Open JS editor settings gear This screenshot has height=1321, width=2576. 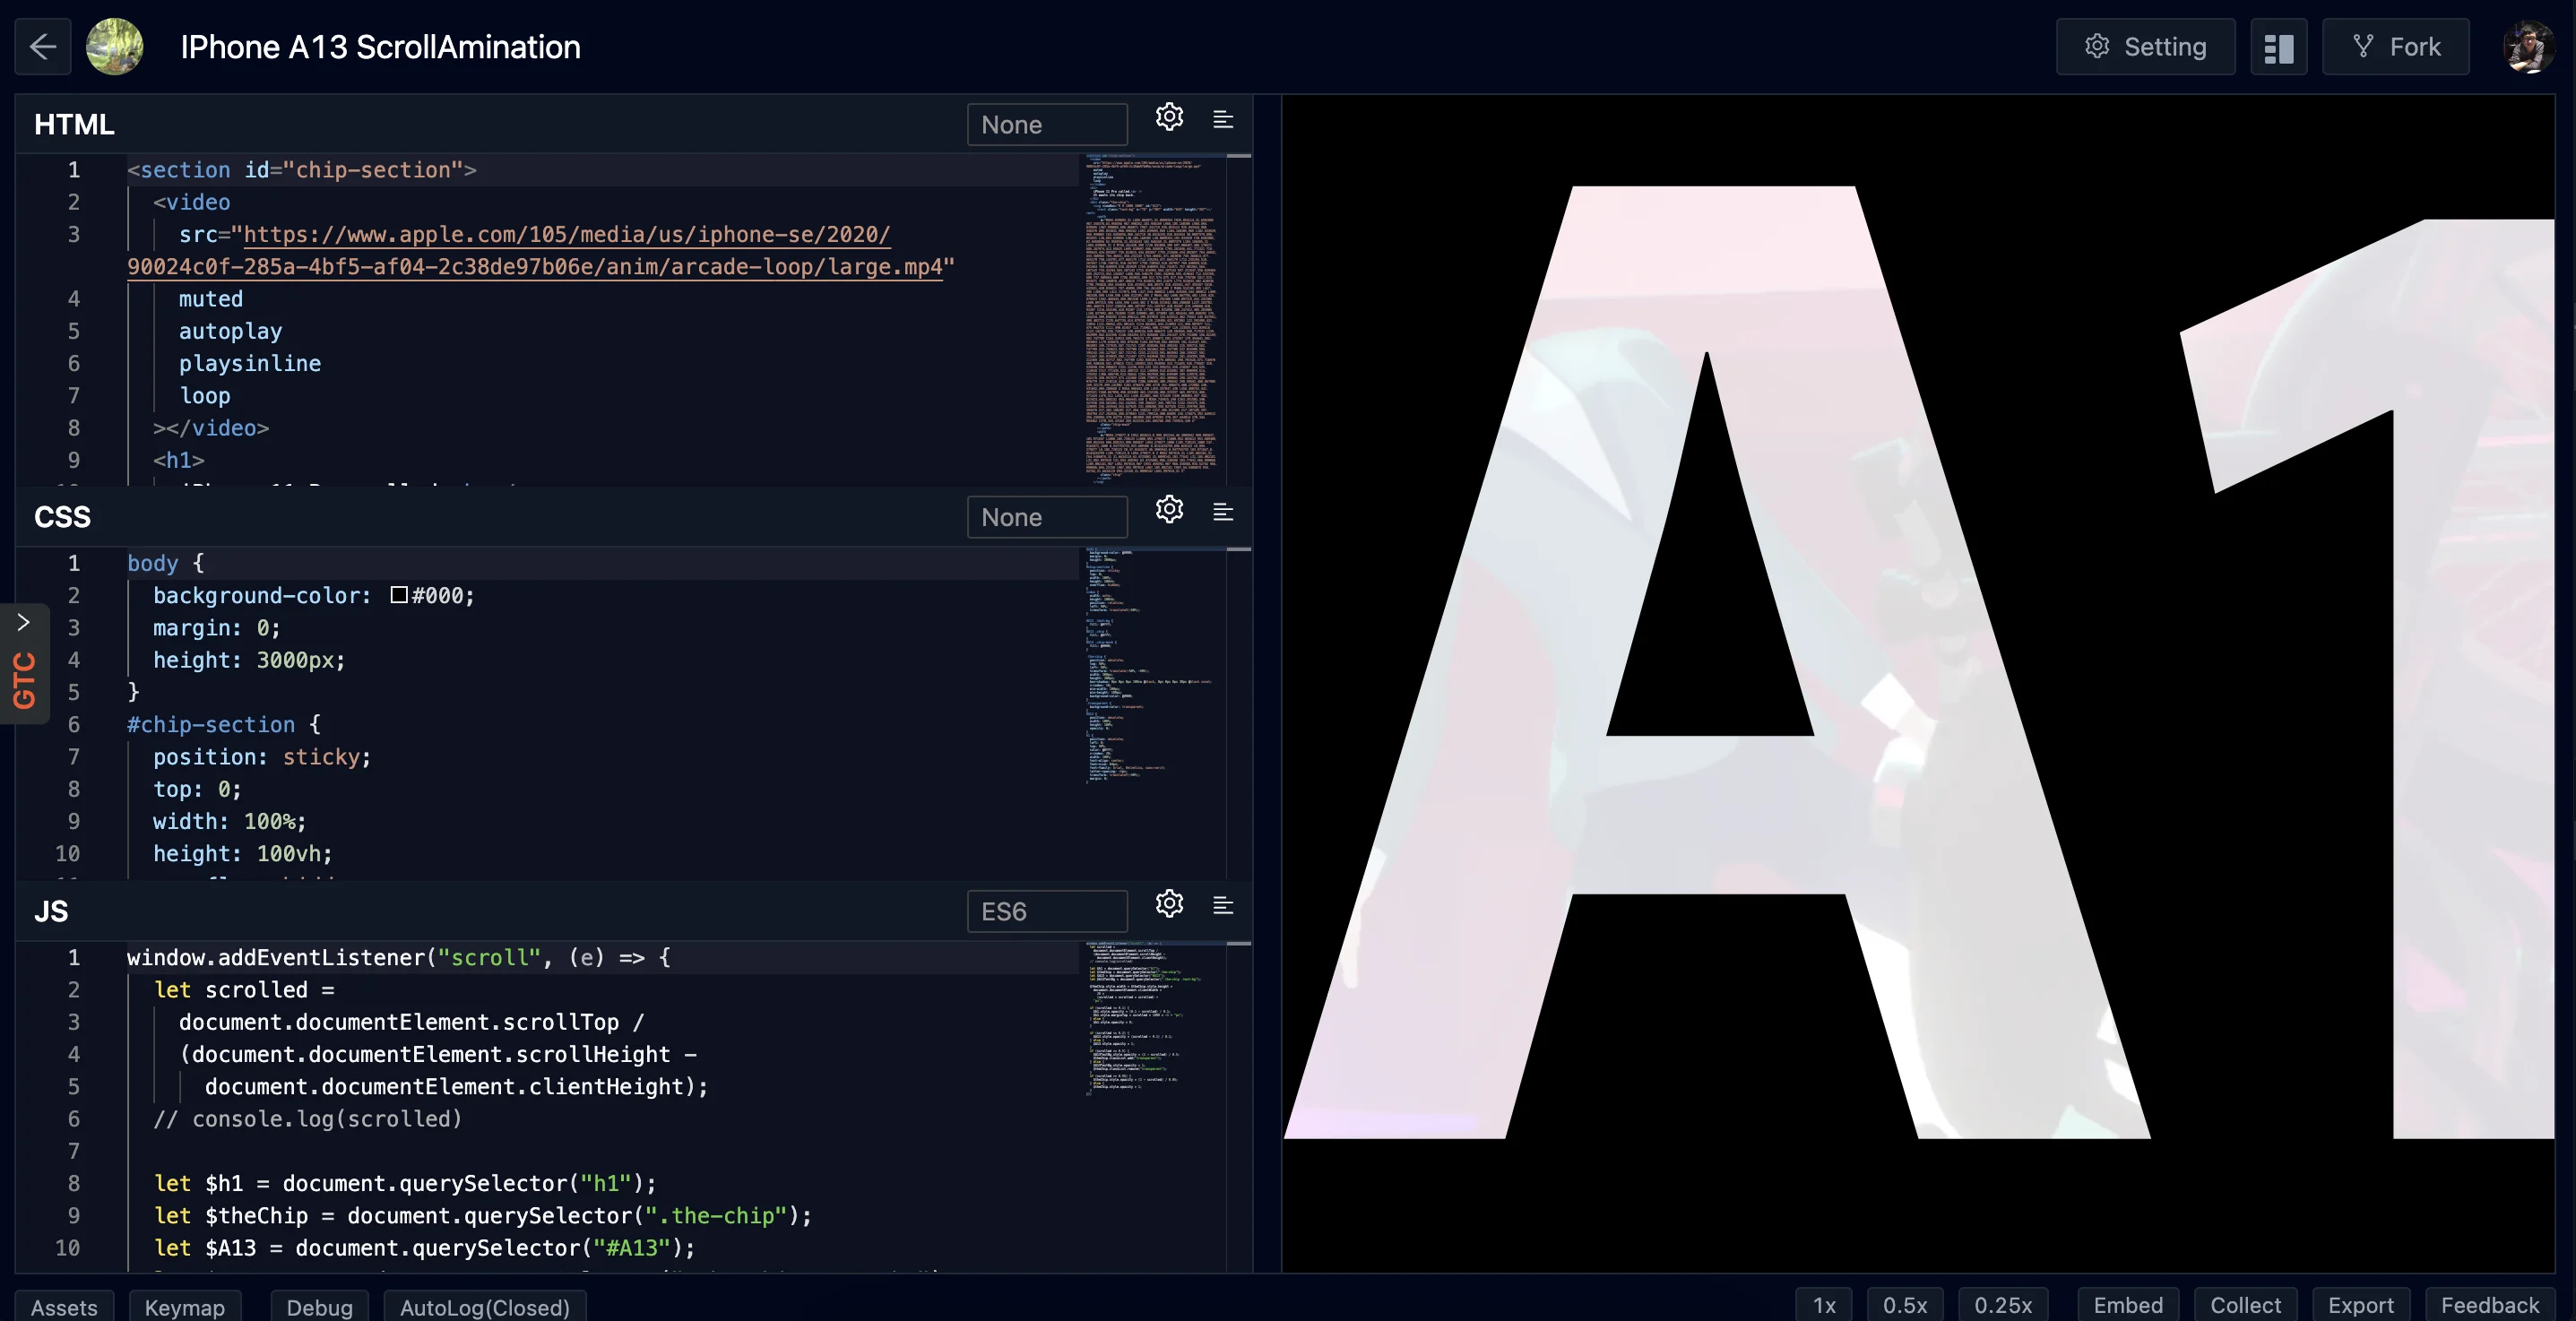[1169, 904]
